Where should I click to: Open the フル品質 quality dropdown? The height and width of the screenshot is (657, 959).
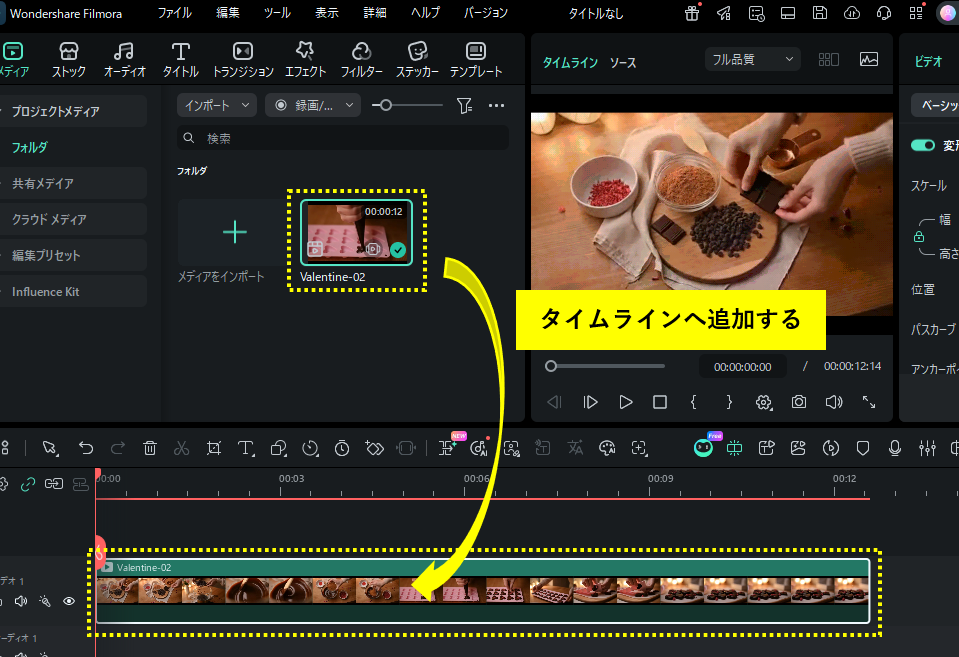tap(752, 58)
